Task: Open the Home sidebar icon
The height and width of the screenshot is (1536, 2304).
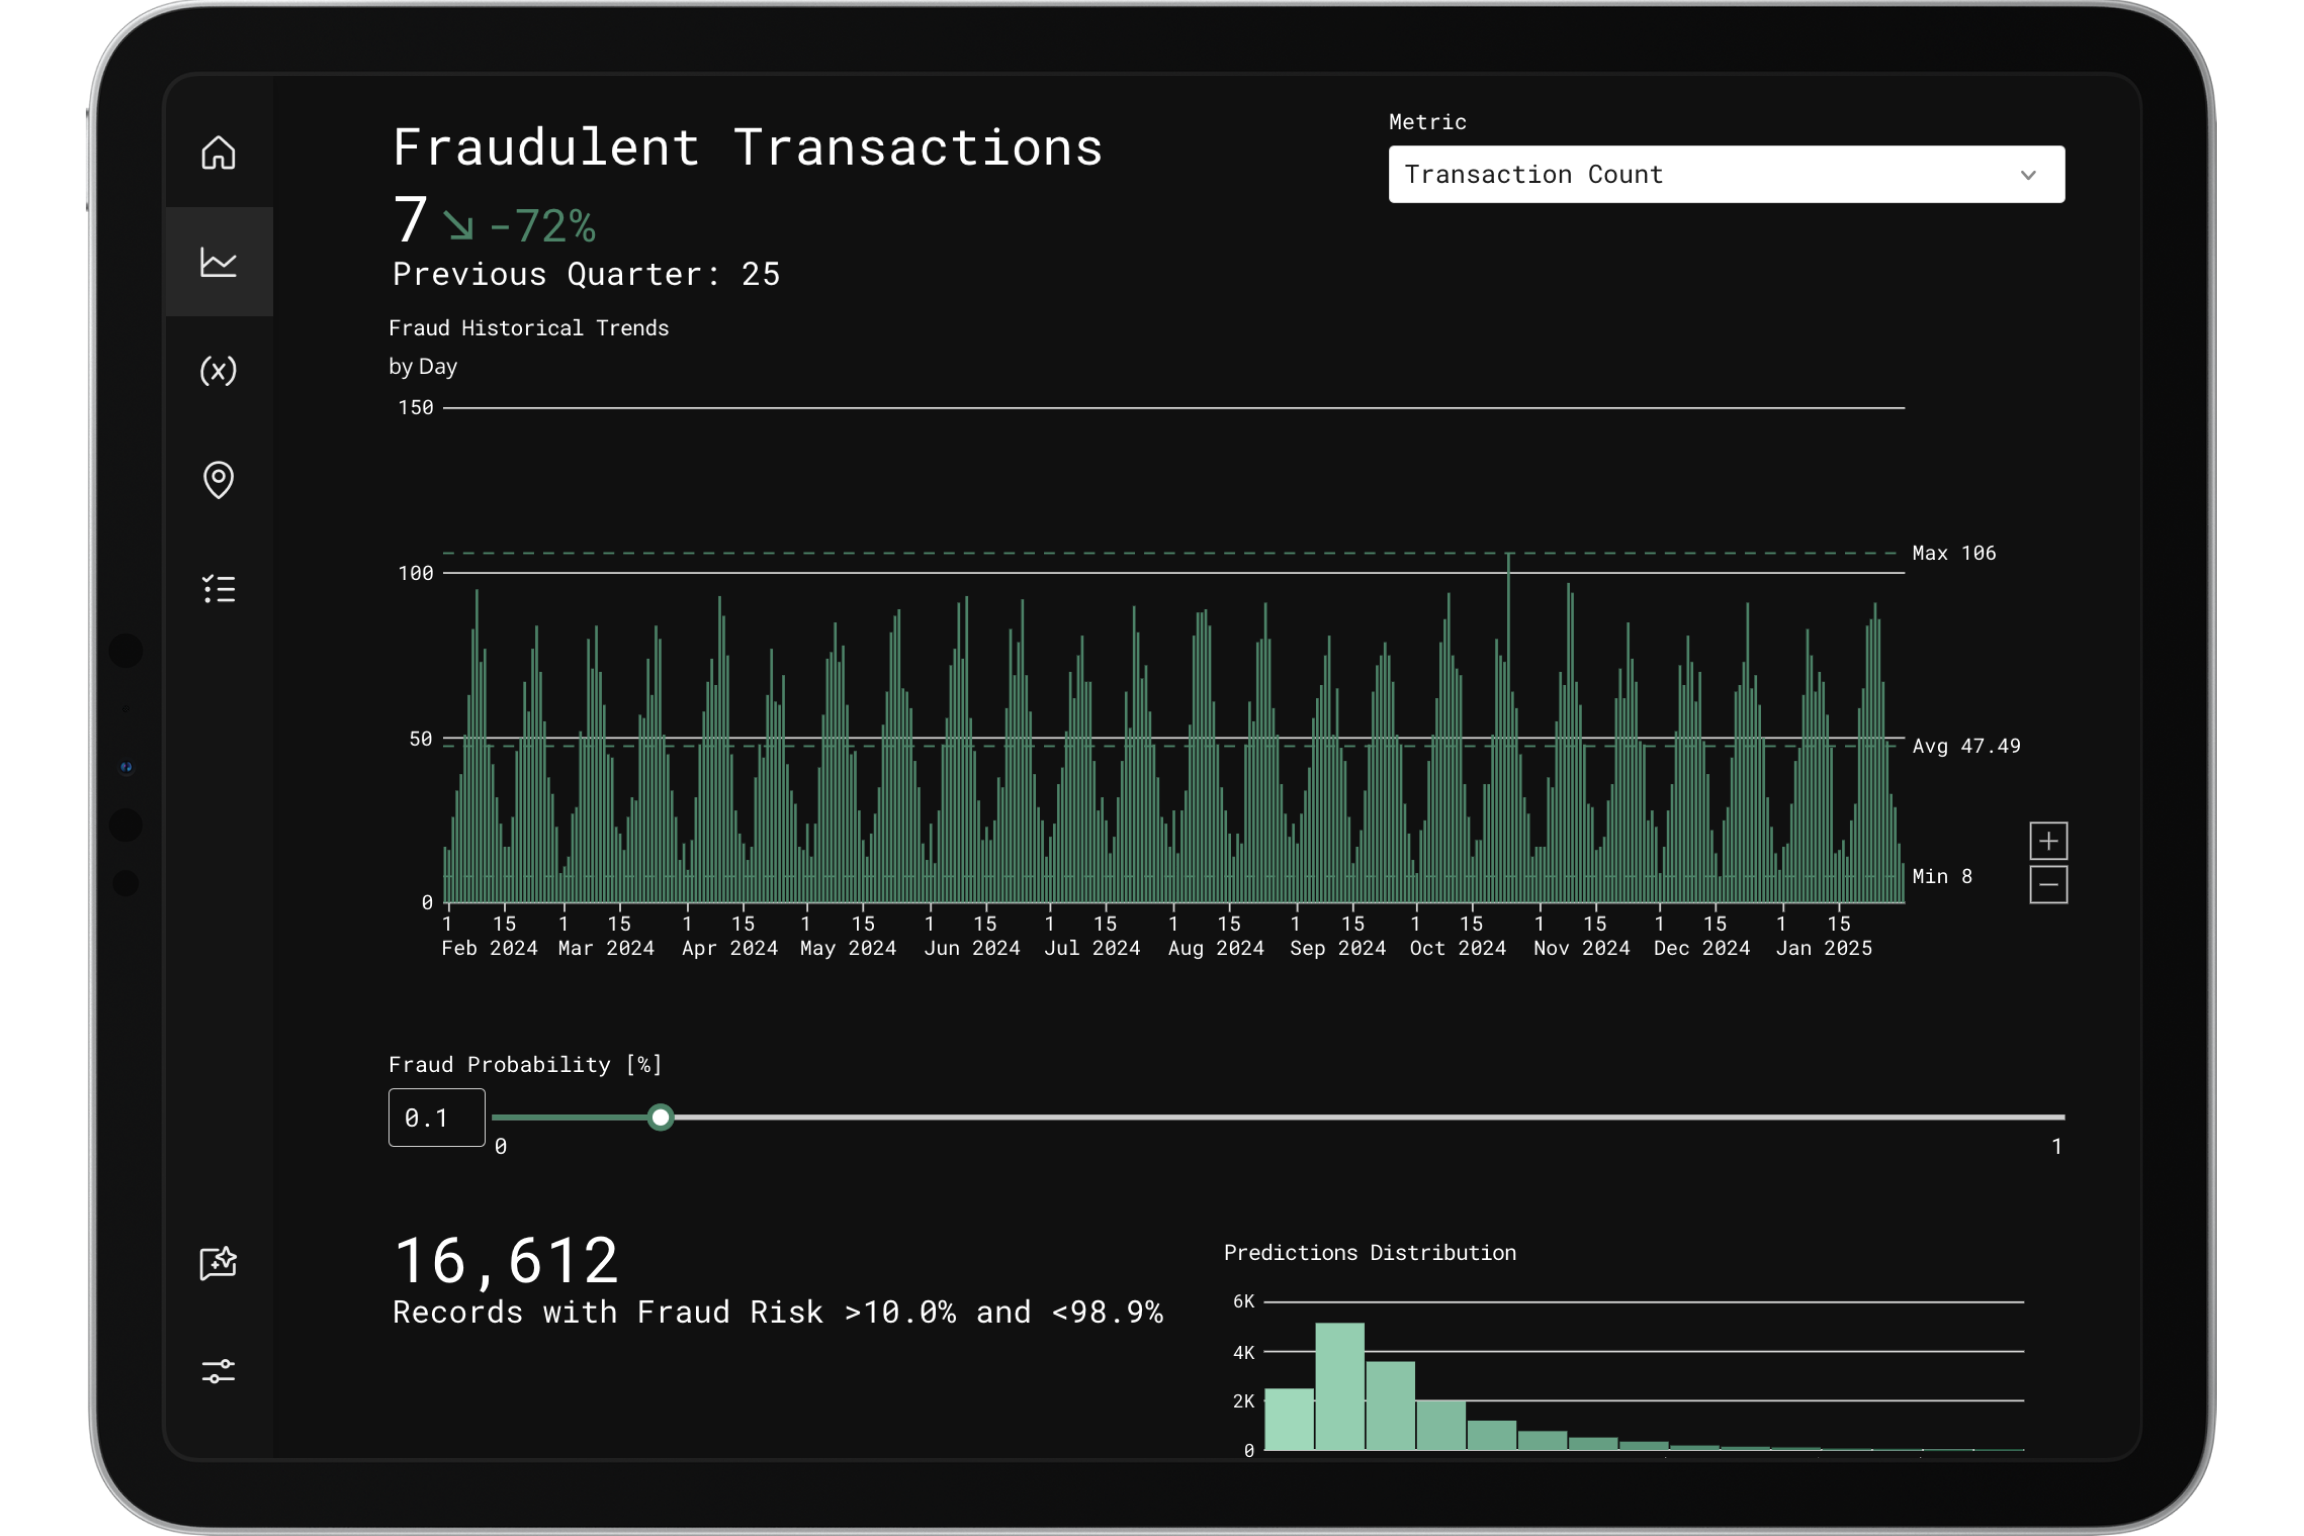Action: [218, 153]
